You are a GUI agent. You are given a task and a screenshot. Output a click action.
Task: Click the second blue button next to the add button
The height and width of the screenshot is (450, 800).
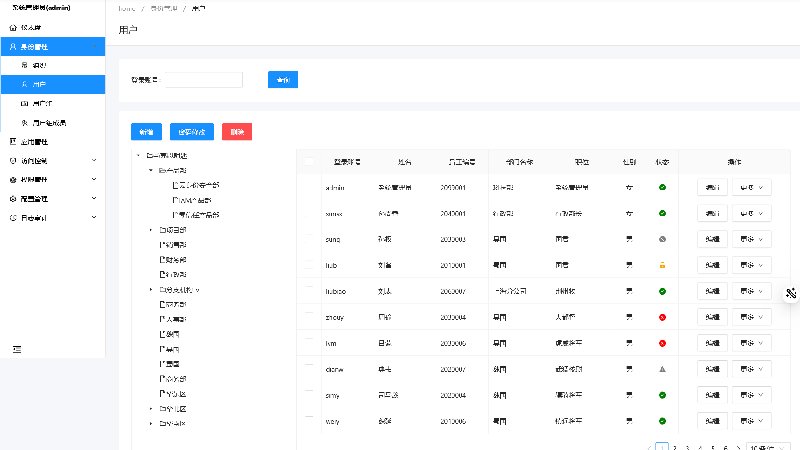click(x=192, y=132)
